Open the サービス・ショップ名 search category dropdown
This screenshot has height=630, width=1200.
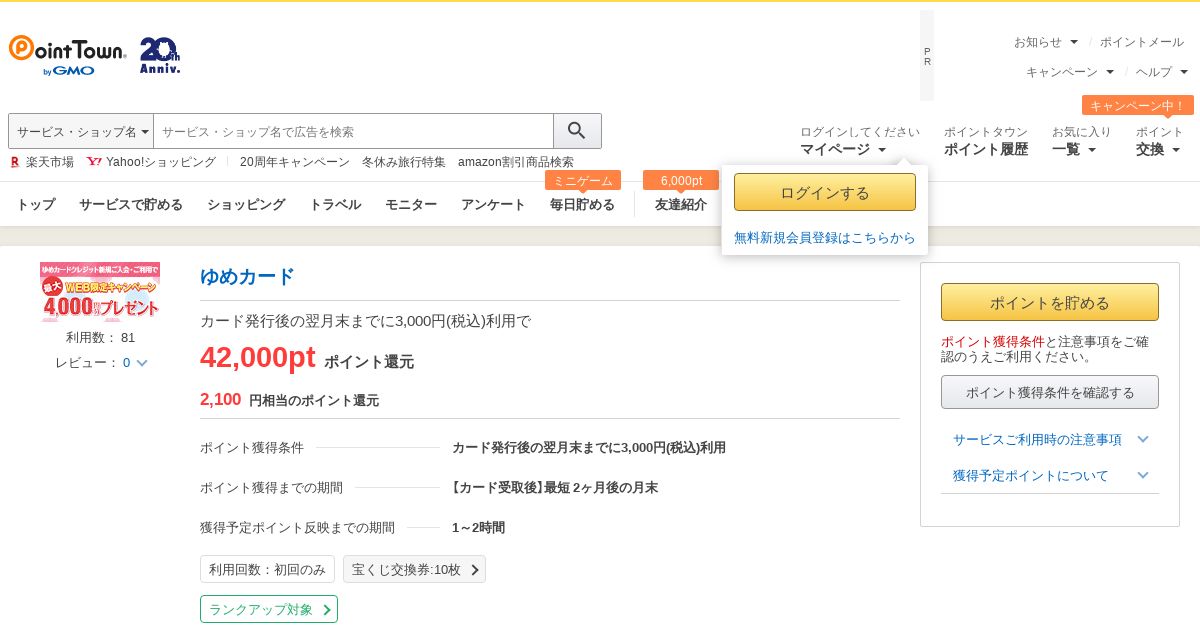81,131
